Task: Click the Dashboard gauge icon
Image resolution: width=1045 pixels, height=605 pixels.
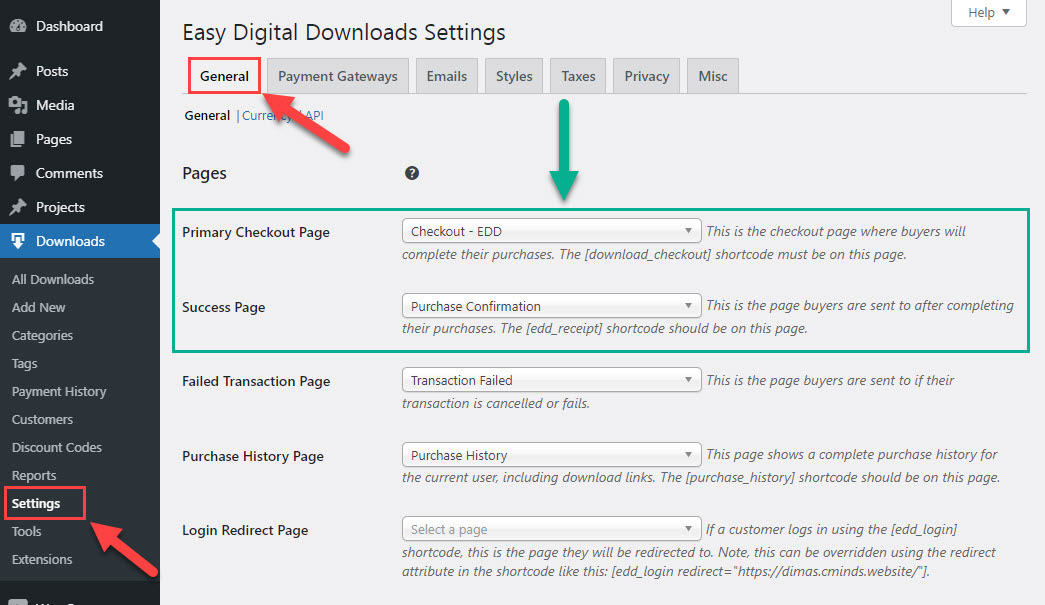Action: click(18, 26)
